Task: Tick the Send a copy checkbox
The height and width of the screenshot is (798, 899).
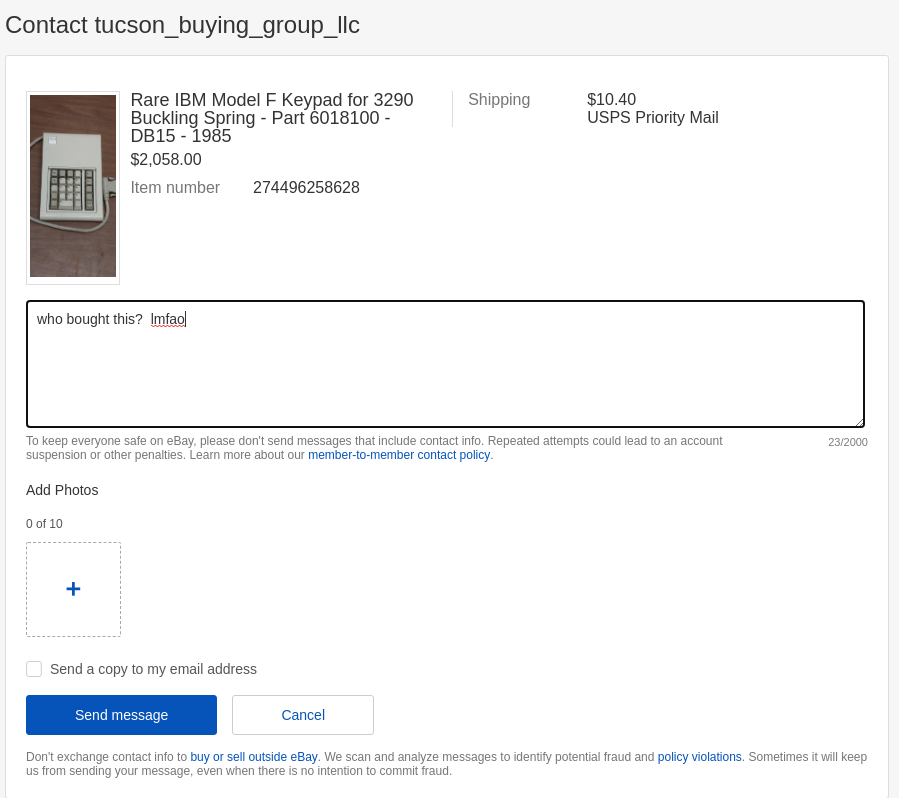Action: (x=34, y=669)
